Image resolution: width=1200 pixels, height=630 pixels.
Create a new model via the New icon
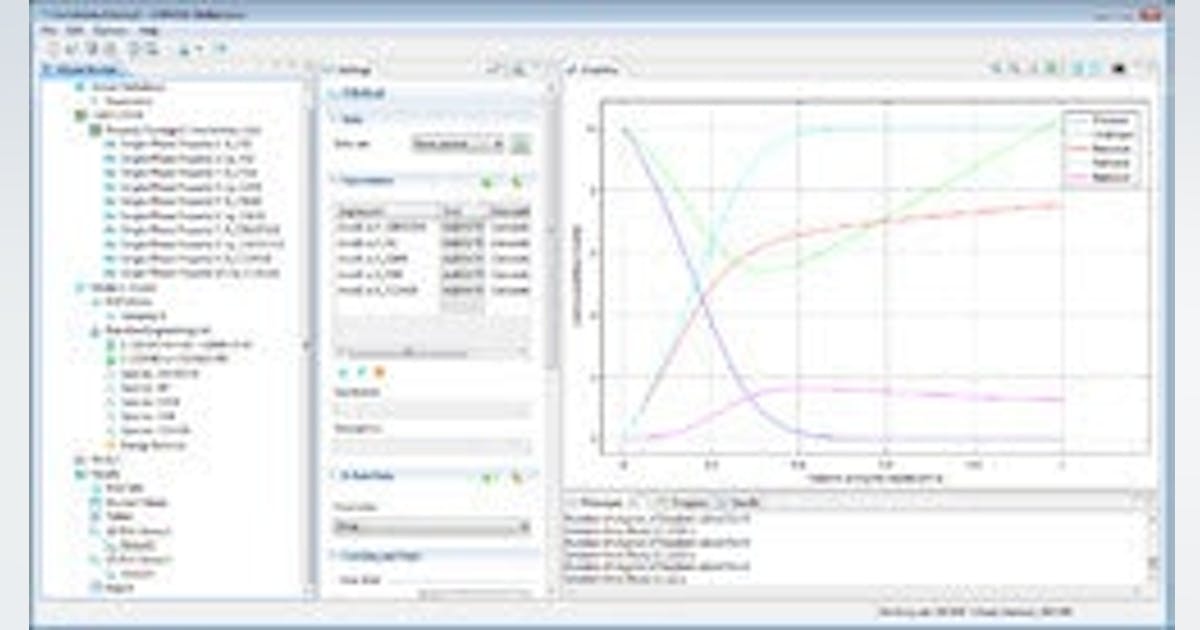(51, 47)
